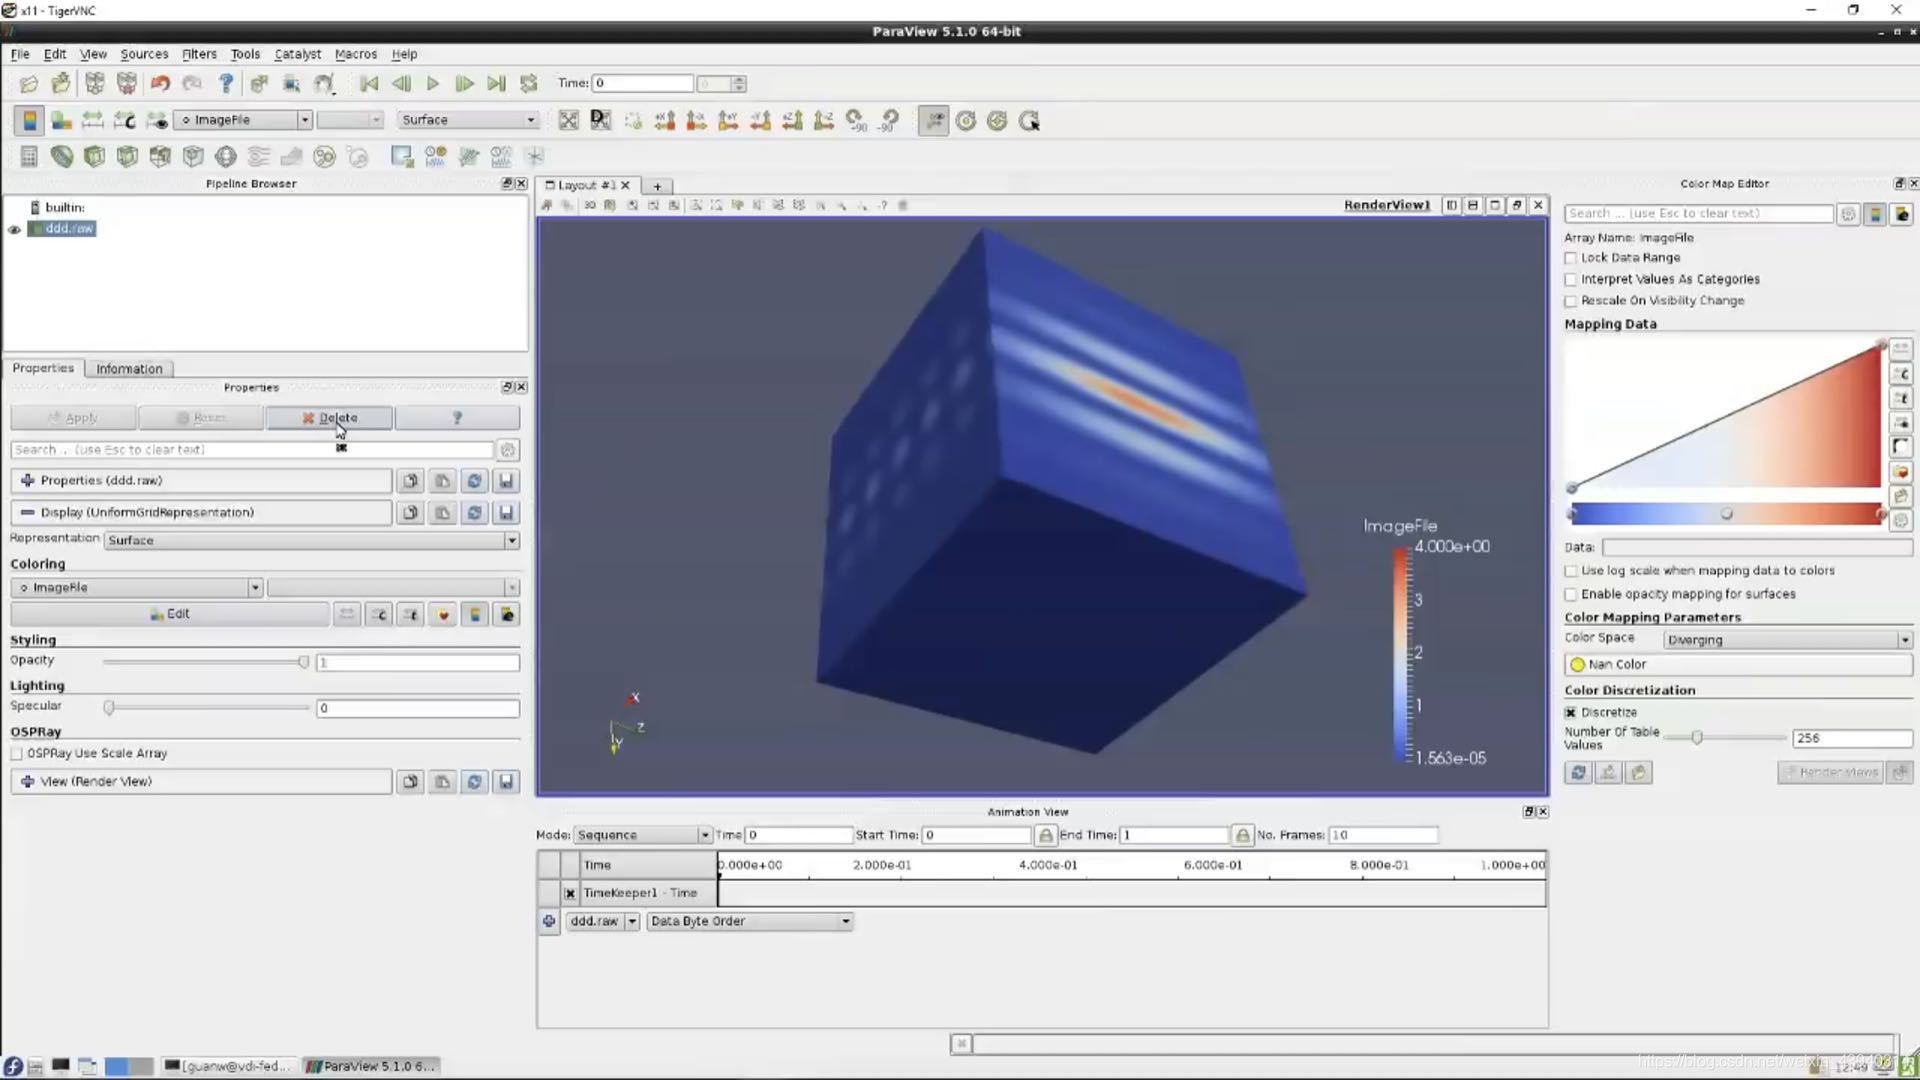Open Data Byte Order dropdown
Screen dimensions: 1920x1080
coord(749,921)
